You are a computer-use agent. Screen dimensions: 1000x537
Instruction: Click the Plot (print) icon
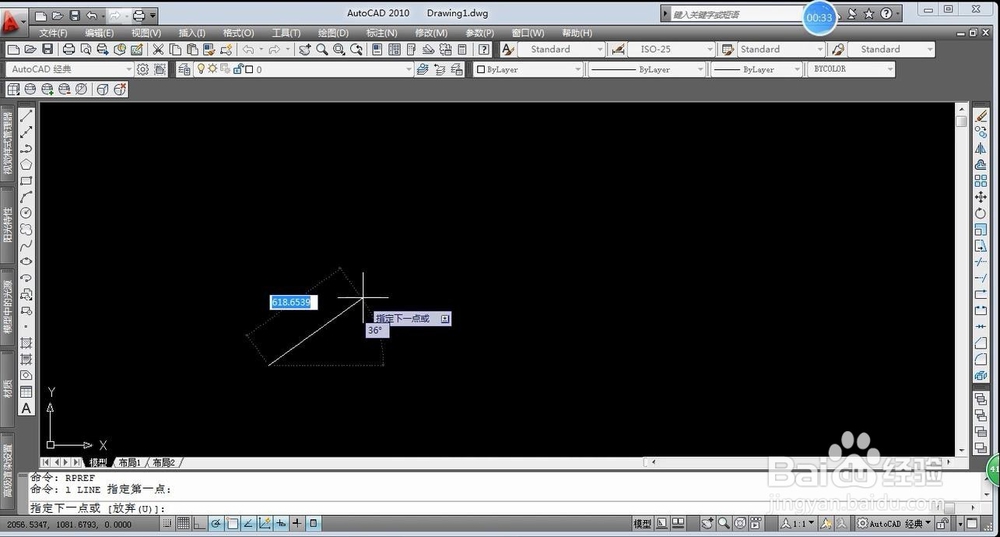click(69, 49)
